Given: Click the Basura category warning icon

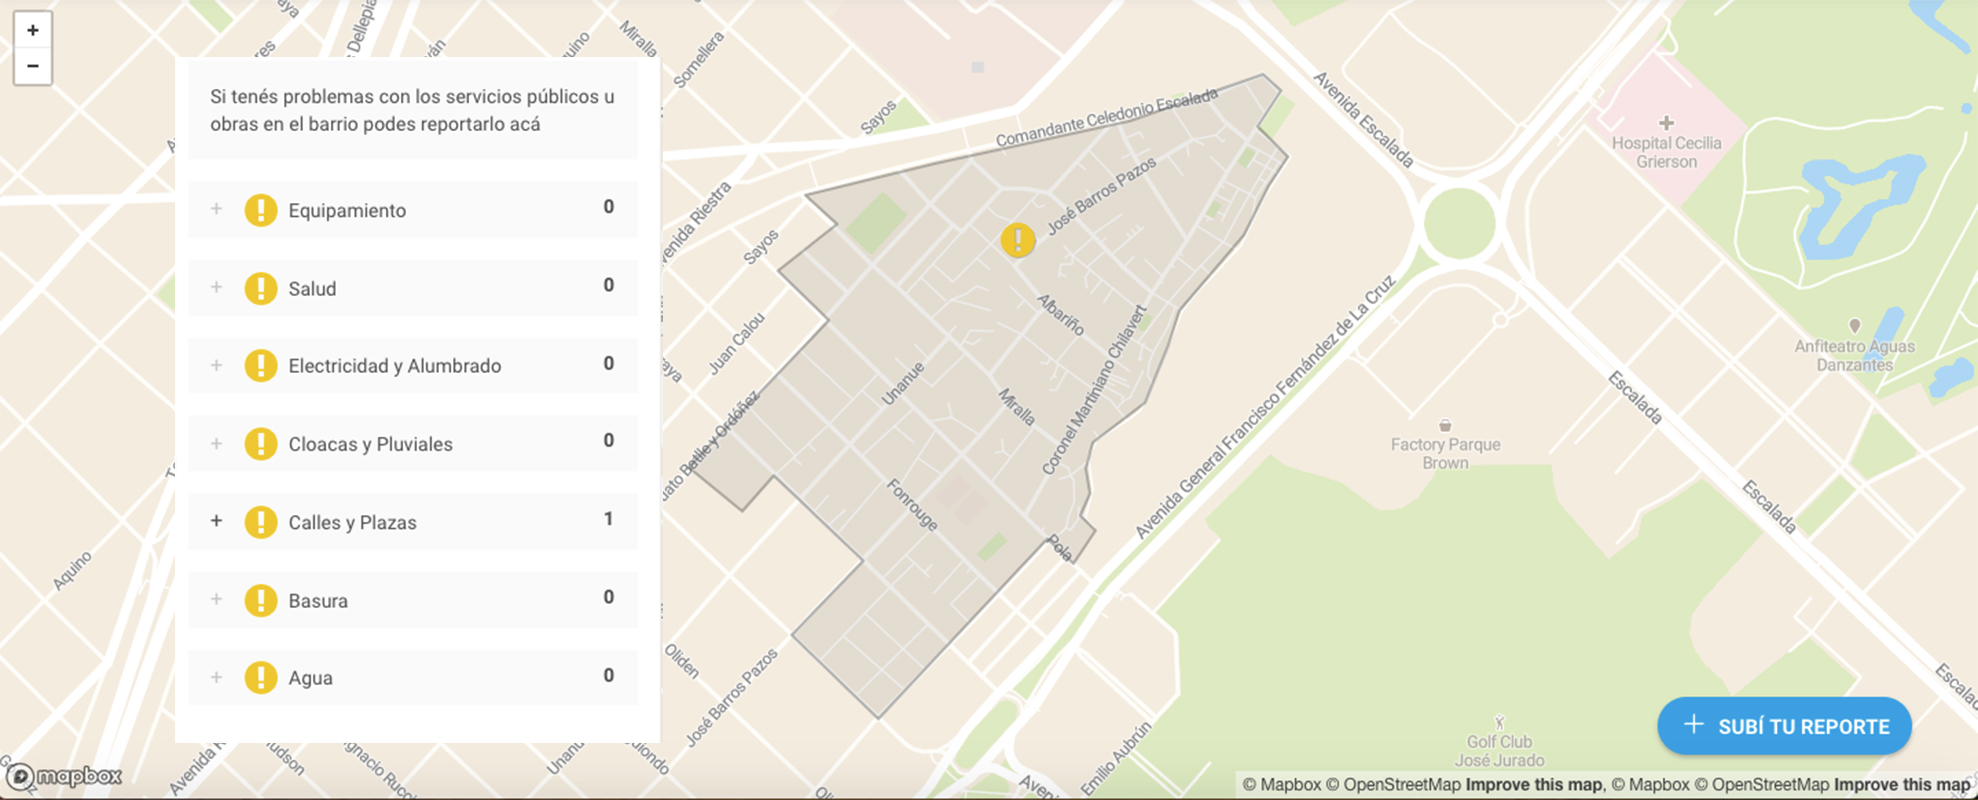Looking at the screenshot, I should click(261, 600).
